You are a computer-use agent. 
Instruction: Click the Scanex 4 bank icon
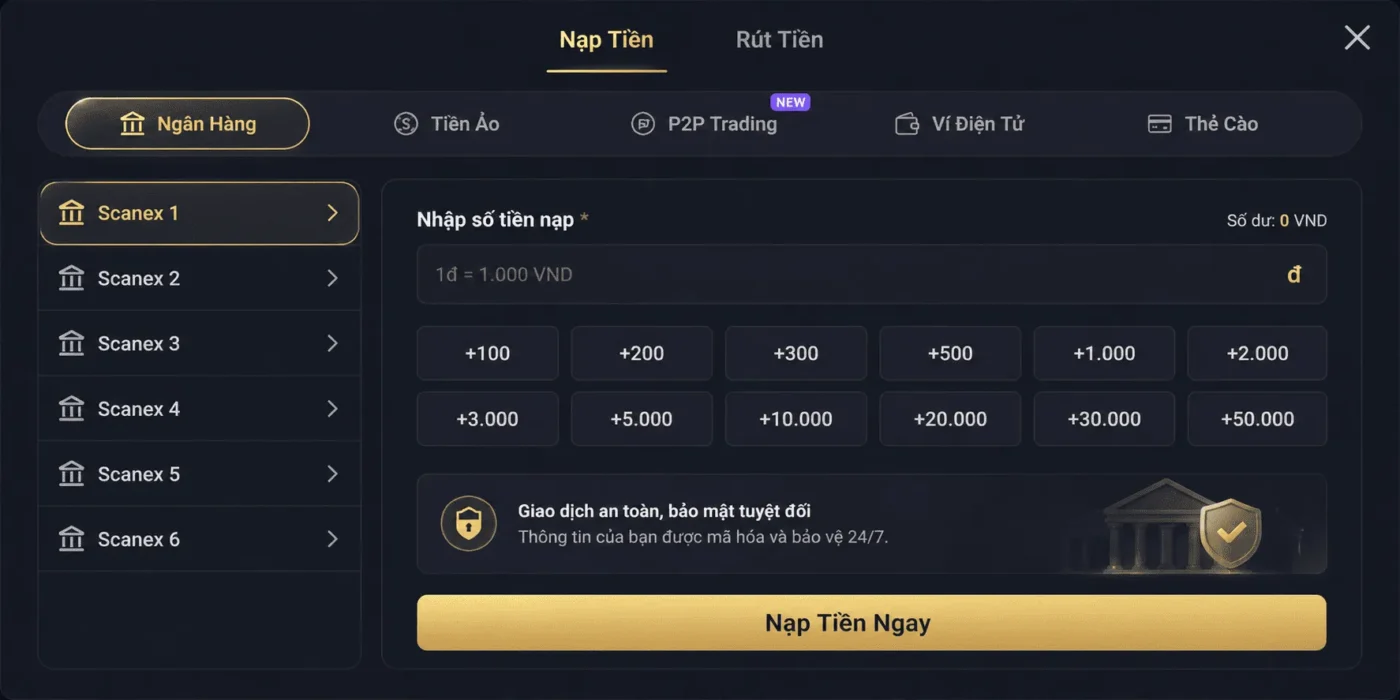tap(71, 408)
